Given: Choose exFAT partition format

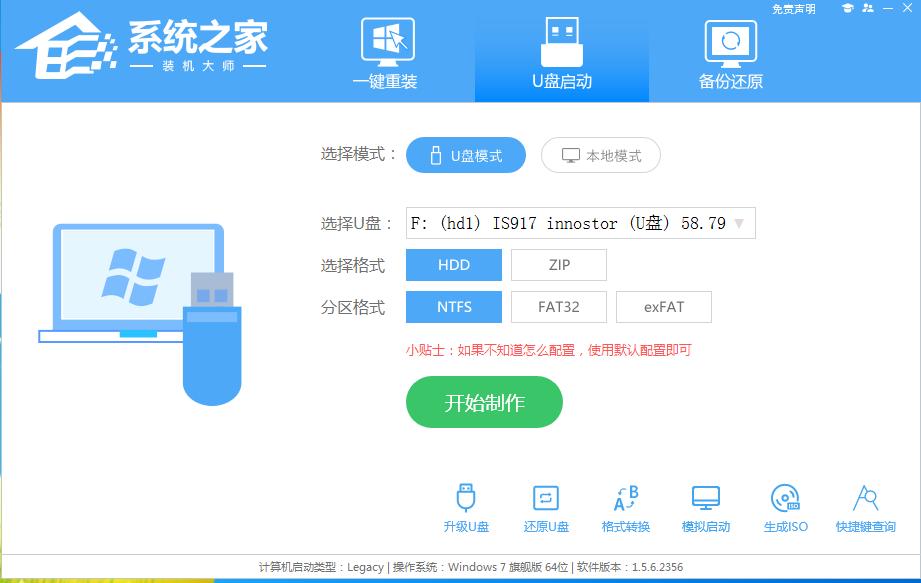Looking at the screenshot, I should tap(663, 306).
